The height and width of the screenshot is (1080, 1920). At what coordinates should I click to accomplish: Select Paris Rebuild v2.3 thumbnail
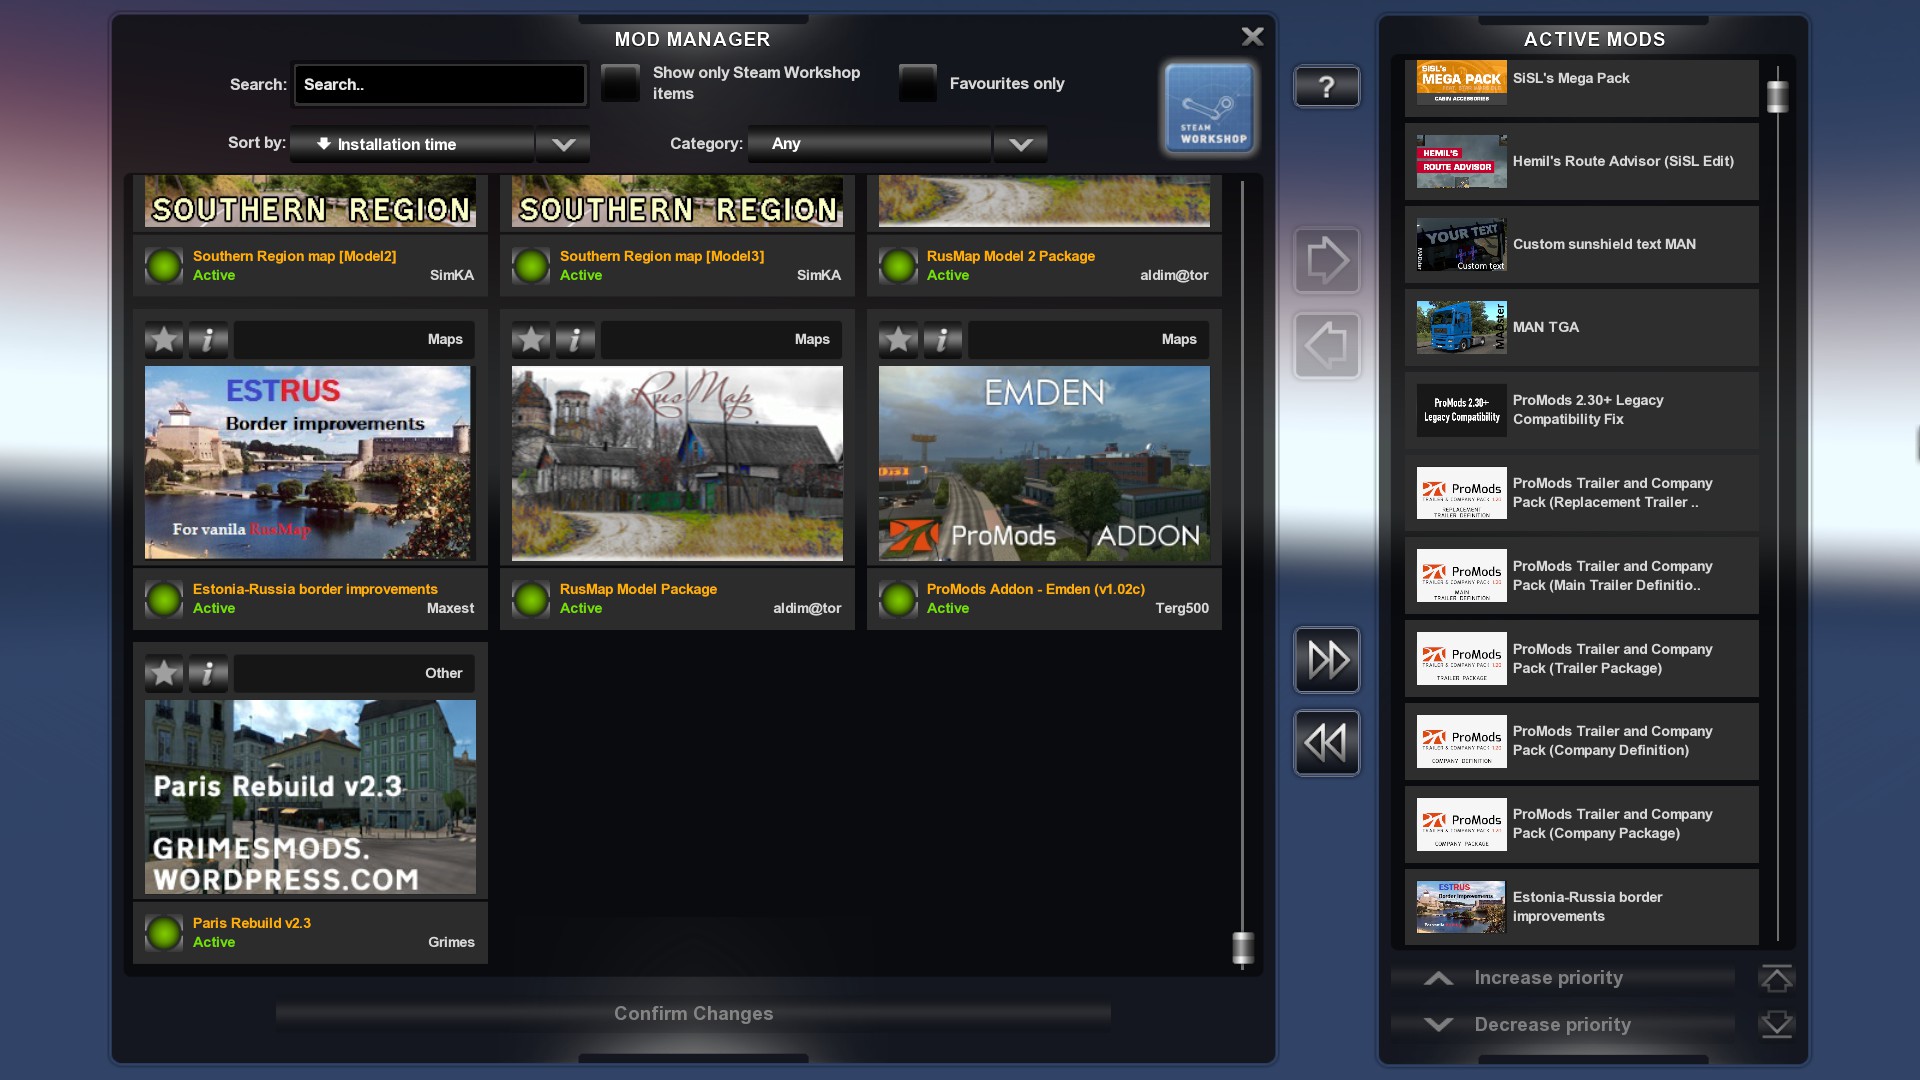(x=310, y=797)
